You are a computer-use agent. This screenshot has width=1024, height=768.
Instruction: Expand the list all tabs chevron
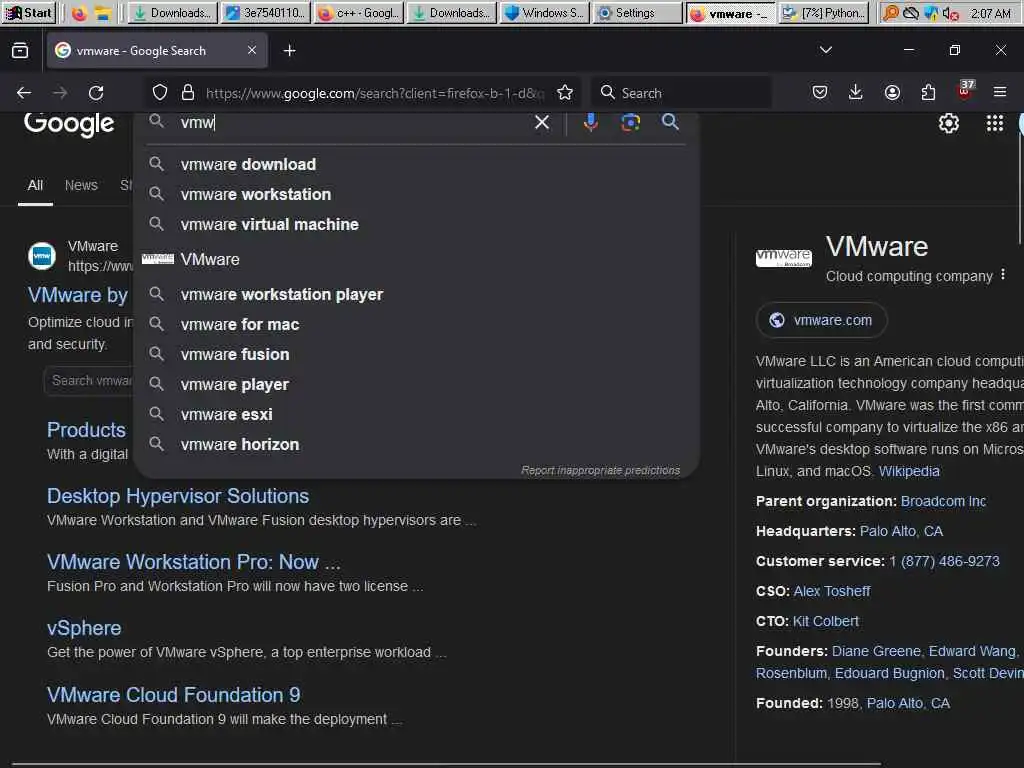coord(826,50)
